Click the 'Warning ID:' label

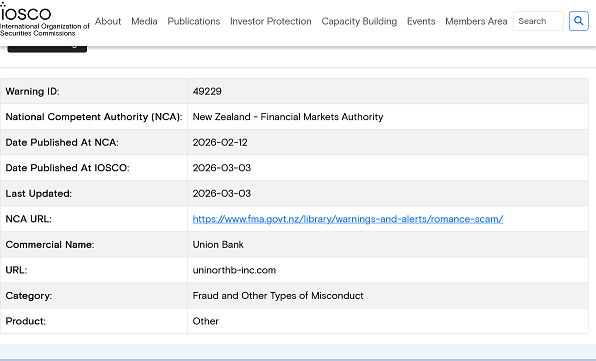(32, 92)
